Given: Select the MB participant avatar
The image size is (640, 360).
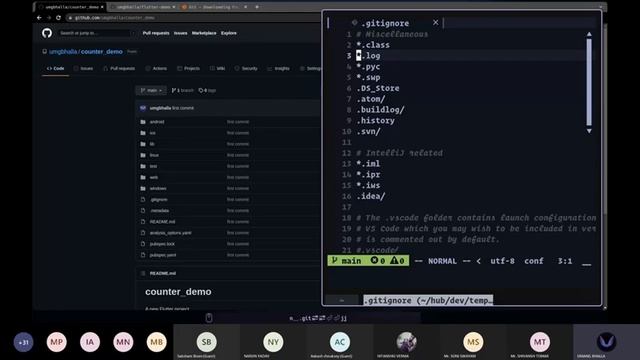Looking at the screenshot, I should tap(157, 342).
